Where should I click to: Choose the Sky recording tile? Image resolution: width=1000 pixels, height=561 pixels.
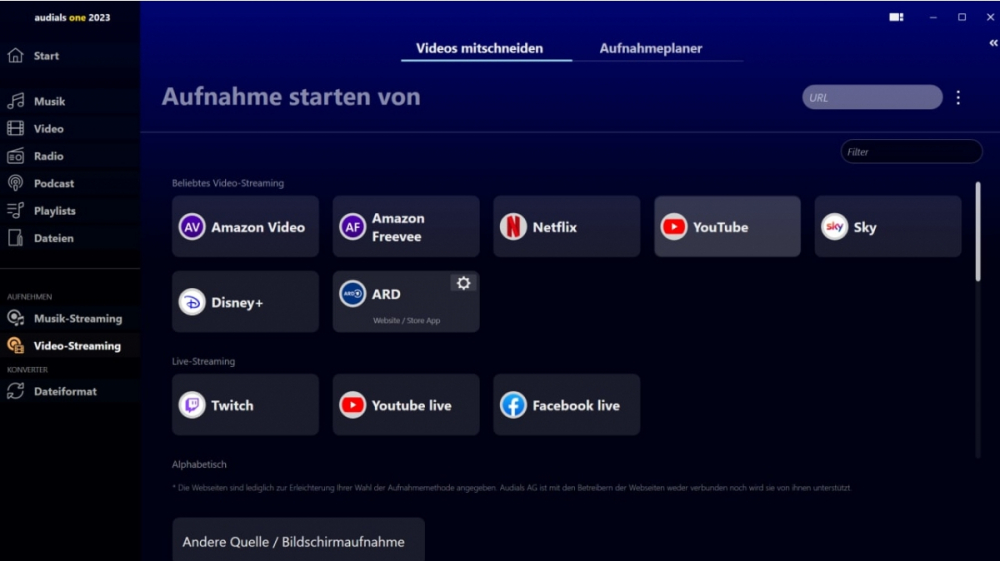tap(888, 226)
